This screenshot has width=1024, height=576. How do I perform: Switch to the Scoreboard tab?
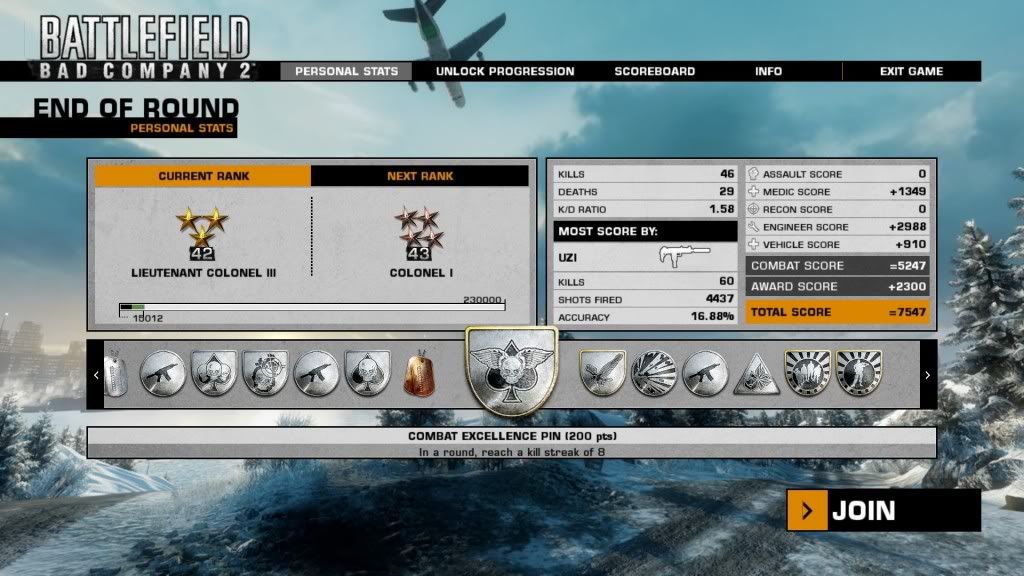pos(654,72)
